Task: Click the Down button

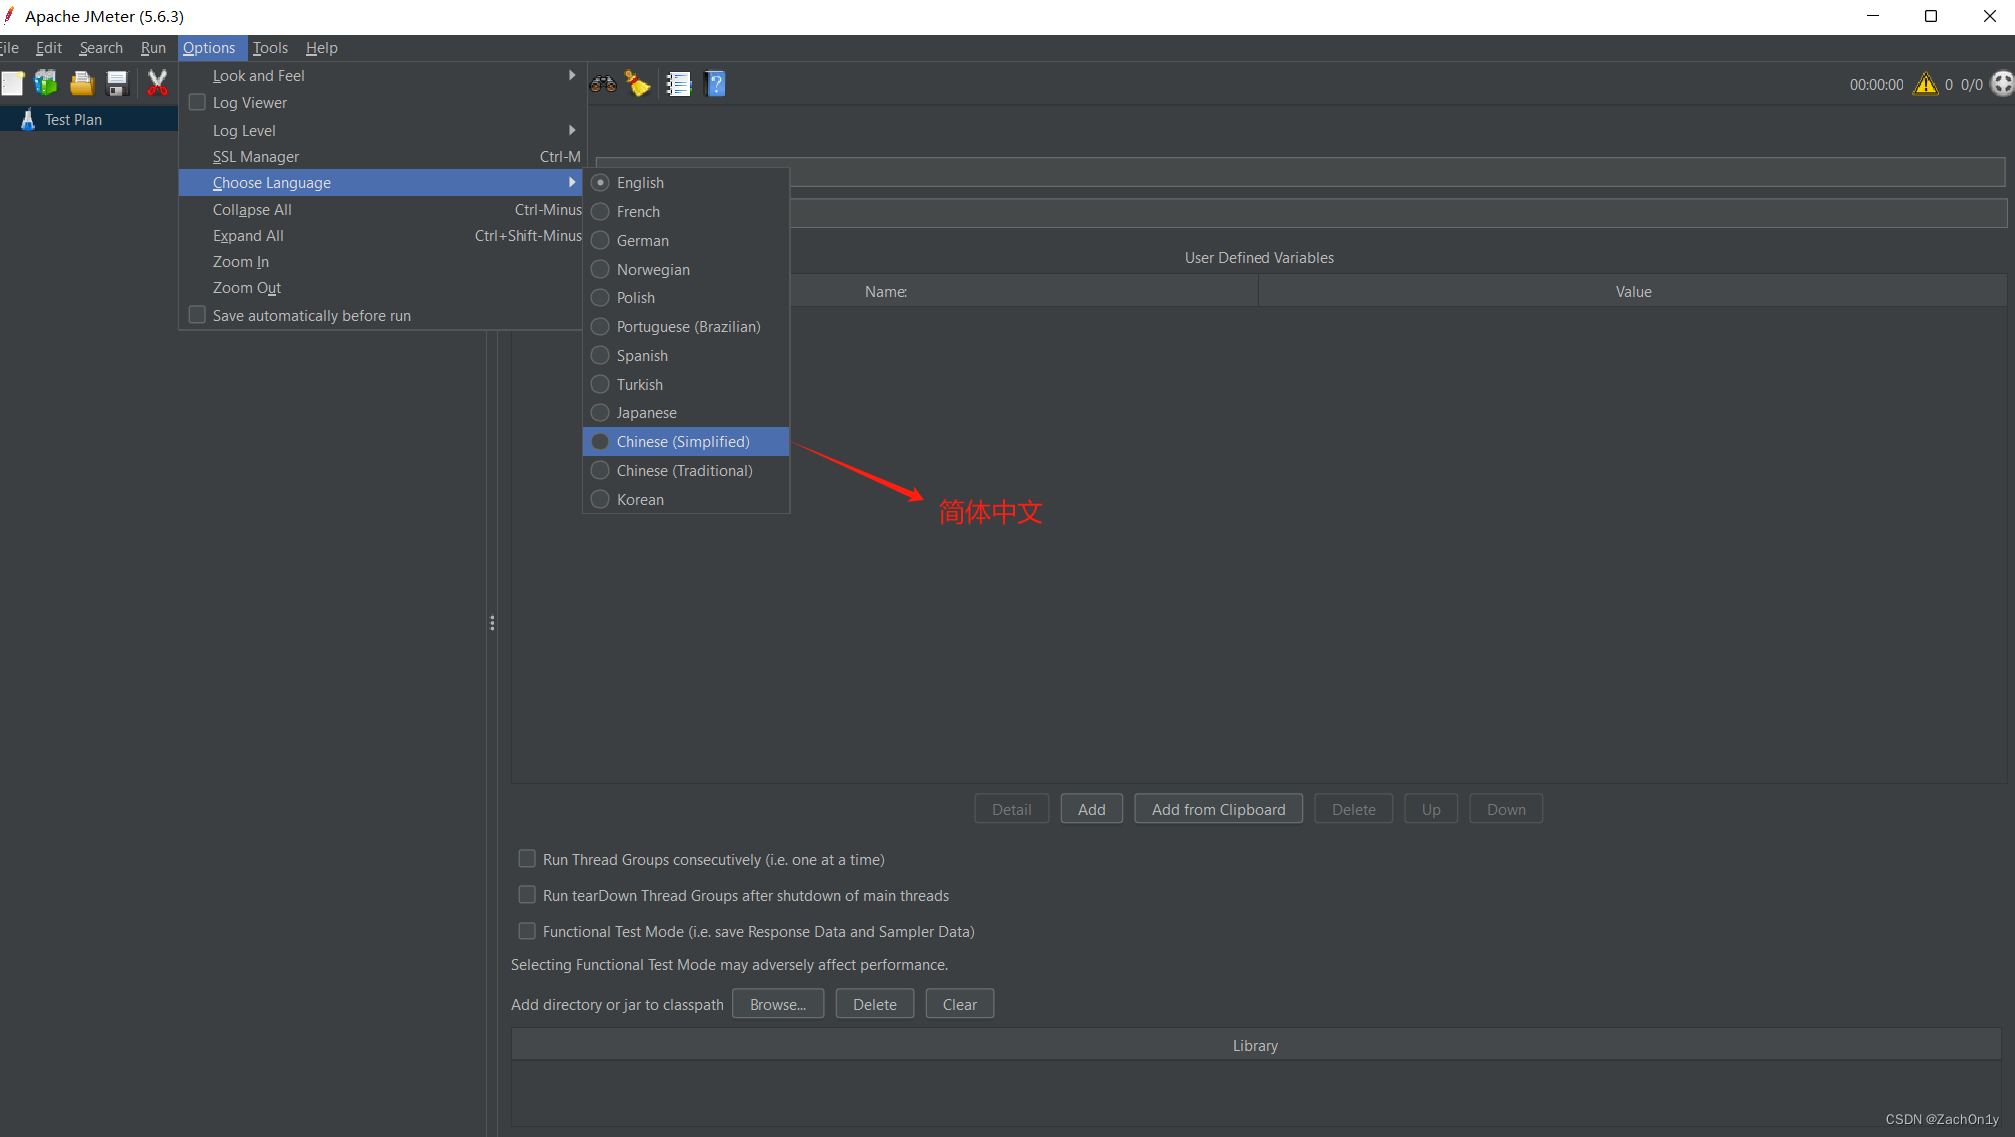Action: (x=1506, y=809)
